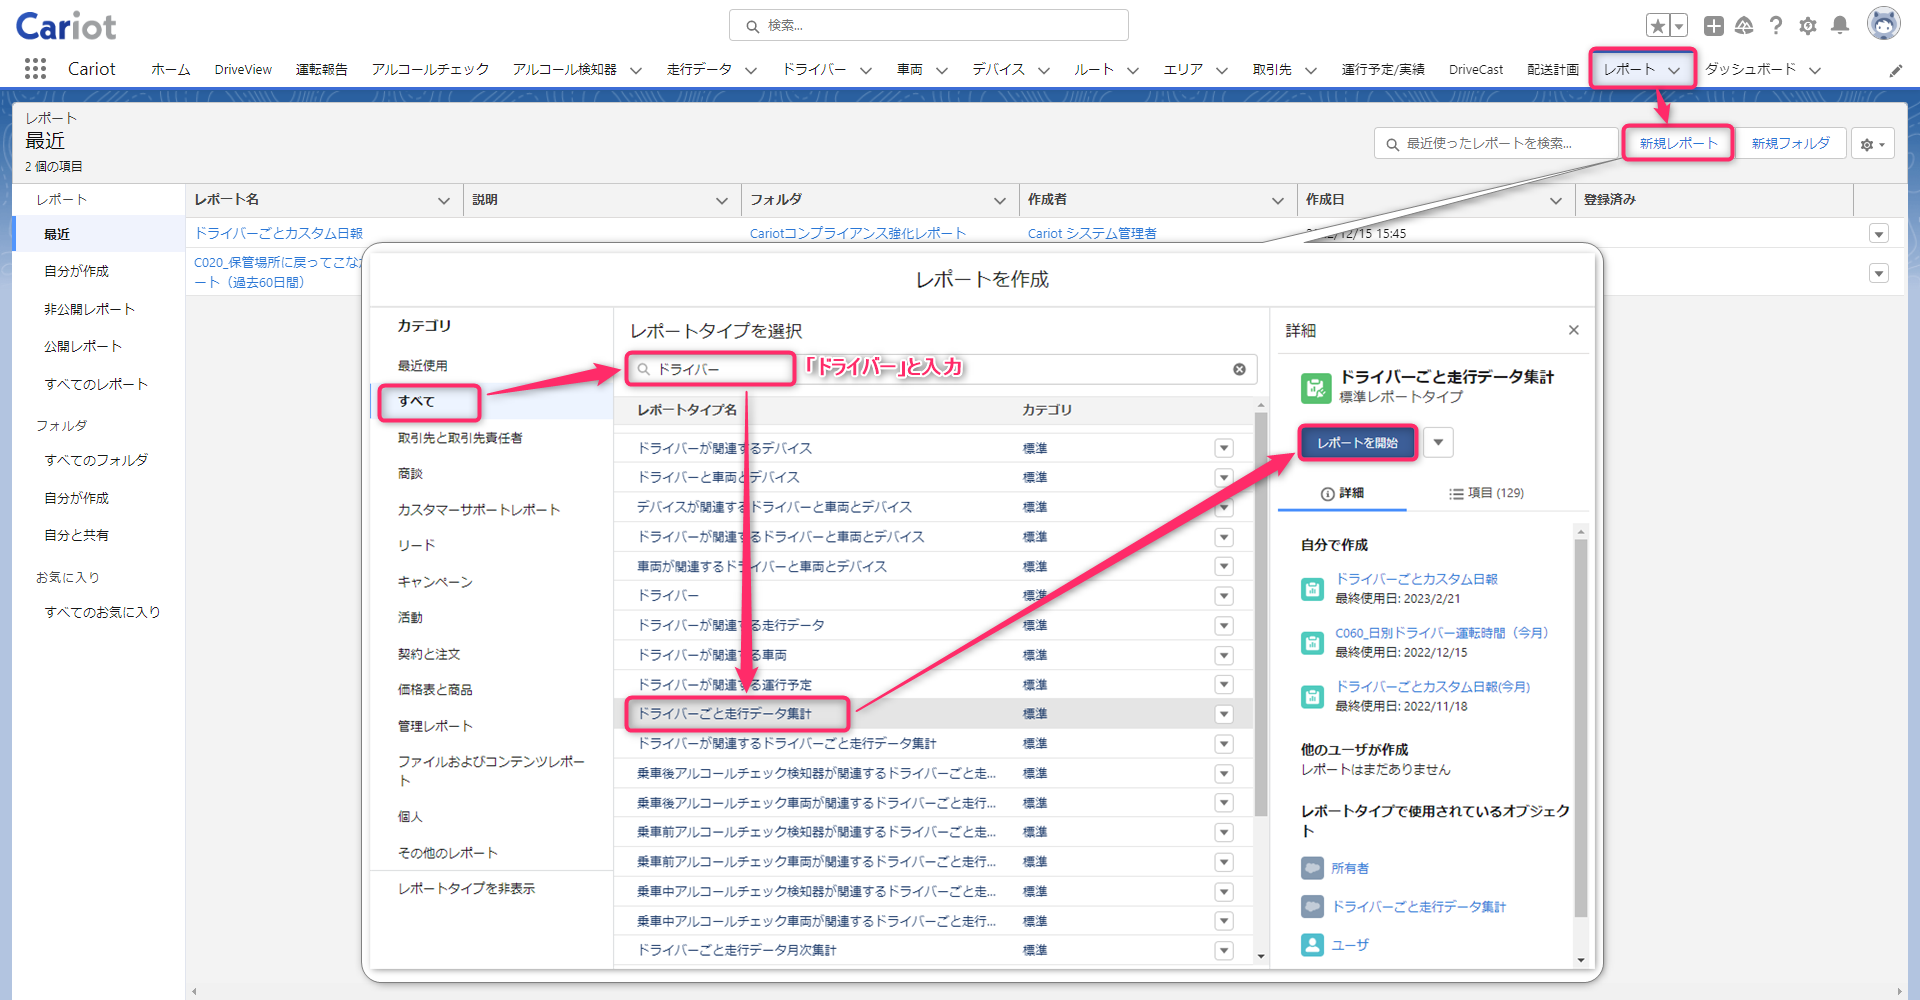The height and width of the screenshot is (1000, 1920).
Task: Click the 所有者 object icon
Action: pyautogui.click(x=1312, y=868)
